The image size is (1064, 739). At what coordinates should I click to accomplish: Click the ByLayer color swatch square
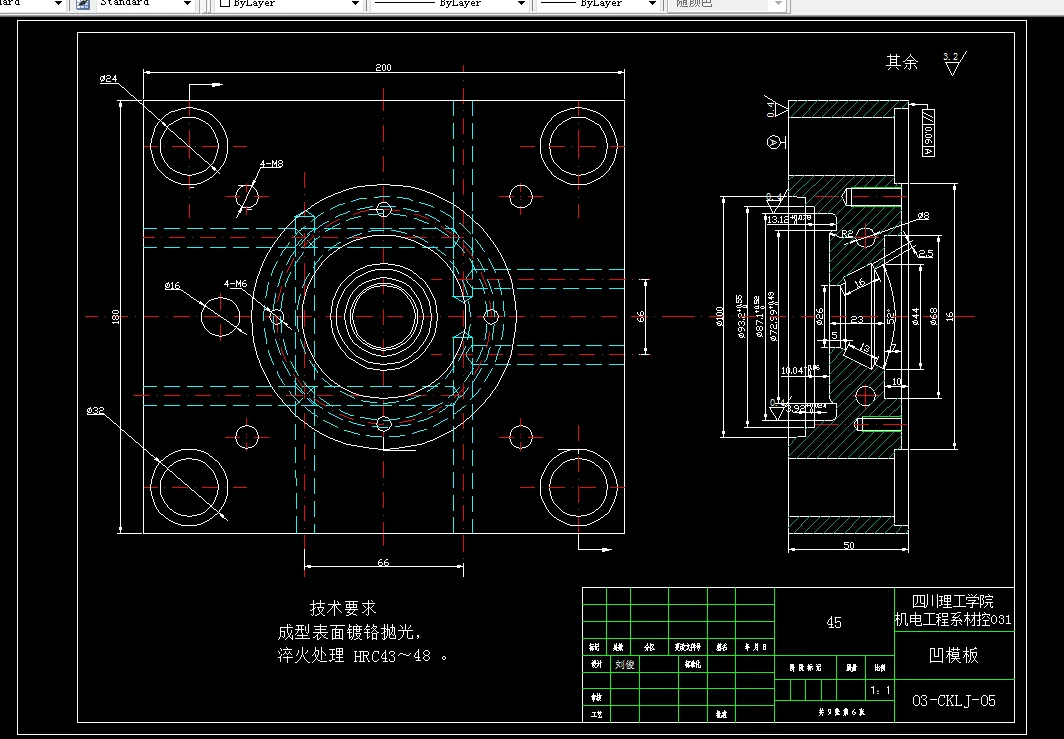pyautogui.click(x=225, y=3)
